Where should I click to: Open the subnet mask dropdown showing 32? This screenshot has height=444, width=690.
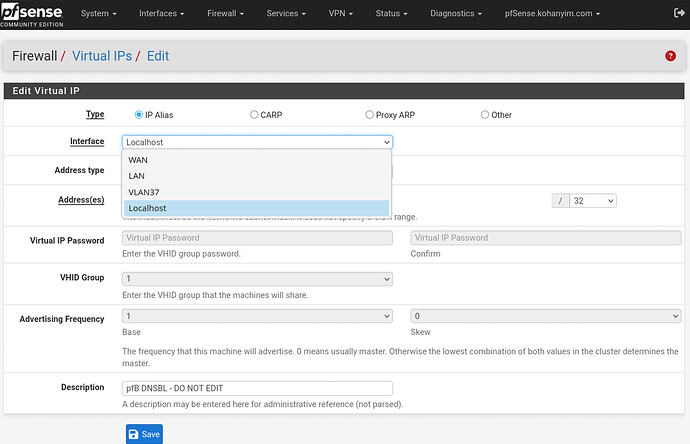pyautogui.click(x=593, y=201)
